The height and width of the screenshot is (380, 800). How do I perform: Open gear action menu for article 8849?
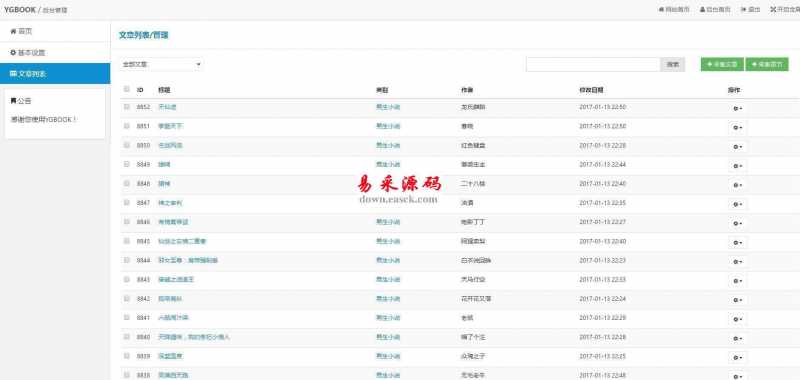click(737, 166)
